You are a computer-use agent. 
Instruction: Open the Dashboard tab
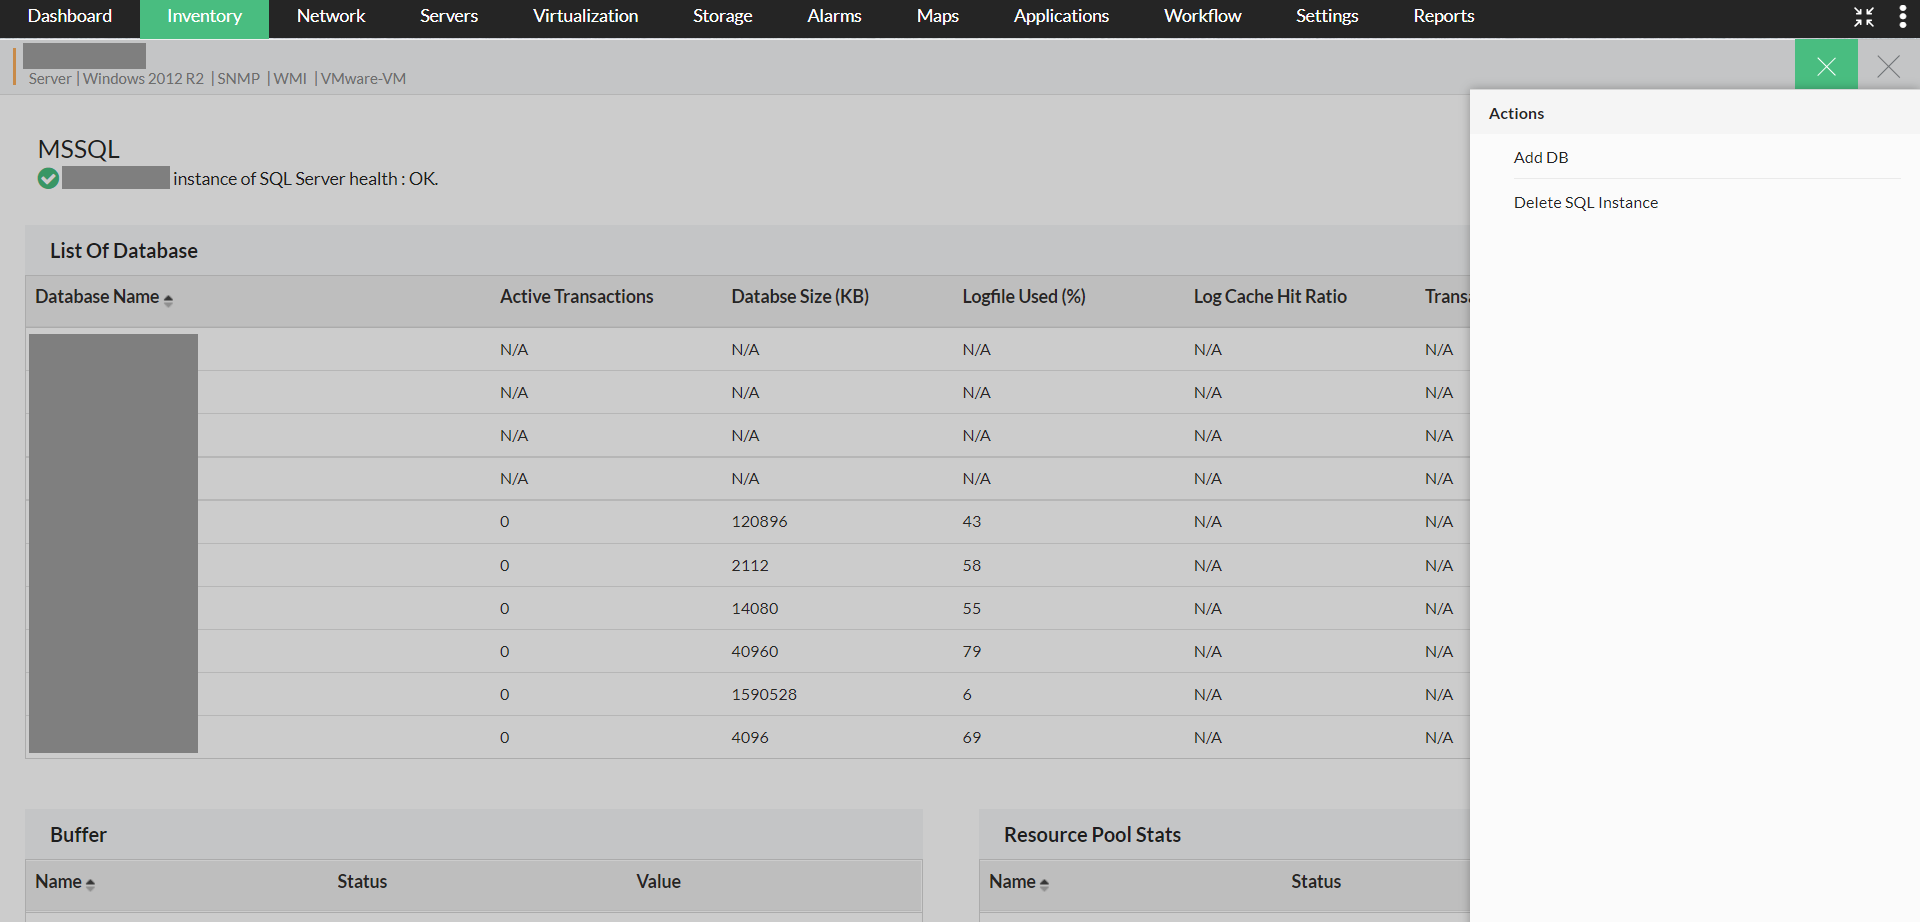click(x=70, y=17)
